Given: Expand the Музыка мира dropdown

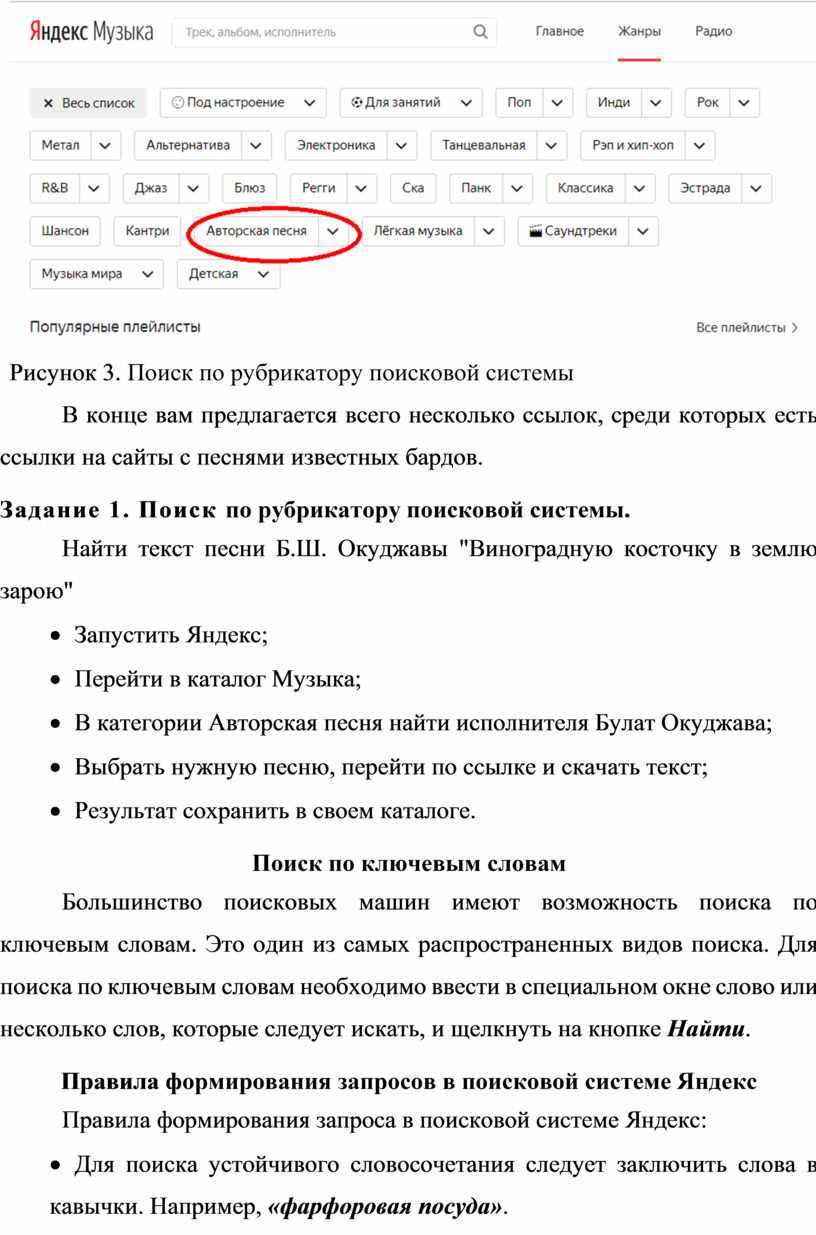Looking at the screenshot, I should 96,274.
